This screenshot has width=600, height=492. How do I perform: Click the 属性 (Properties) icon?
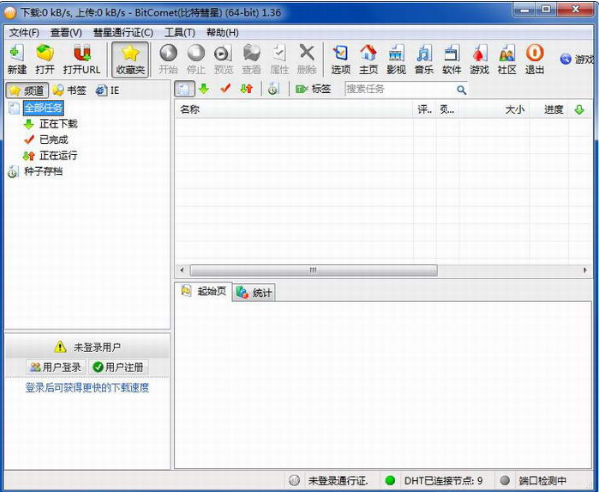pos(279,59)
